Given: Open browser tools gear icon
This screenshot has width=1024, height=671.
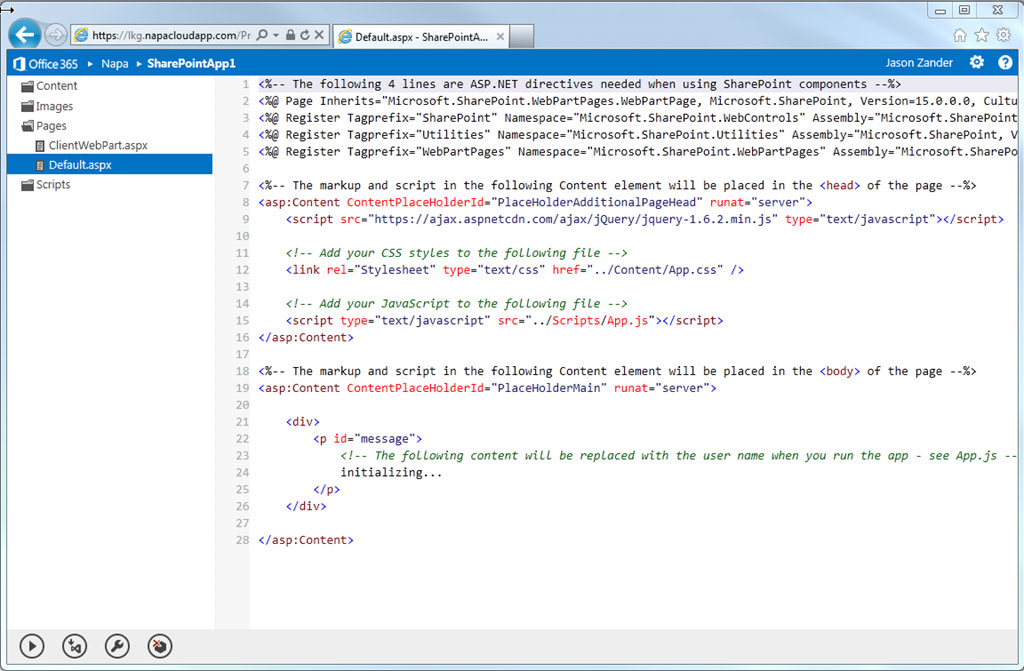Looking at the screenshot, I should 1004,35.
